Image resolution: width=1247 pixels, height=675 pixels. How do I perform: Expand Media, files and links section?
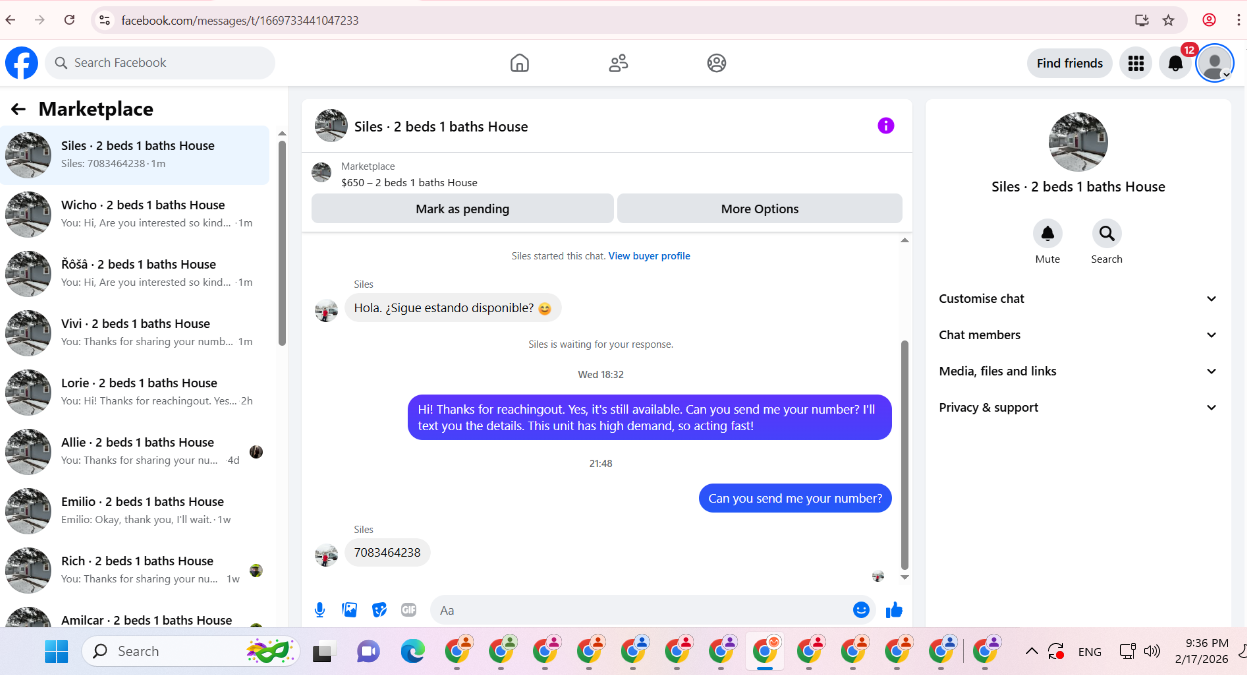click(x=1078, y=371)
